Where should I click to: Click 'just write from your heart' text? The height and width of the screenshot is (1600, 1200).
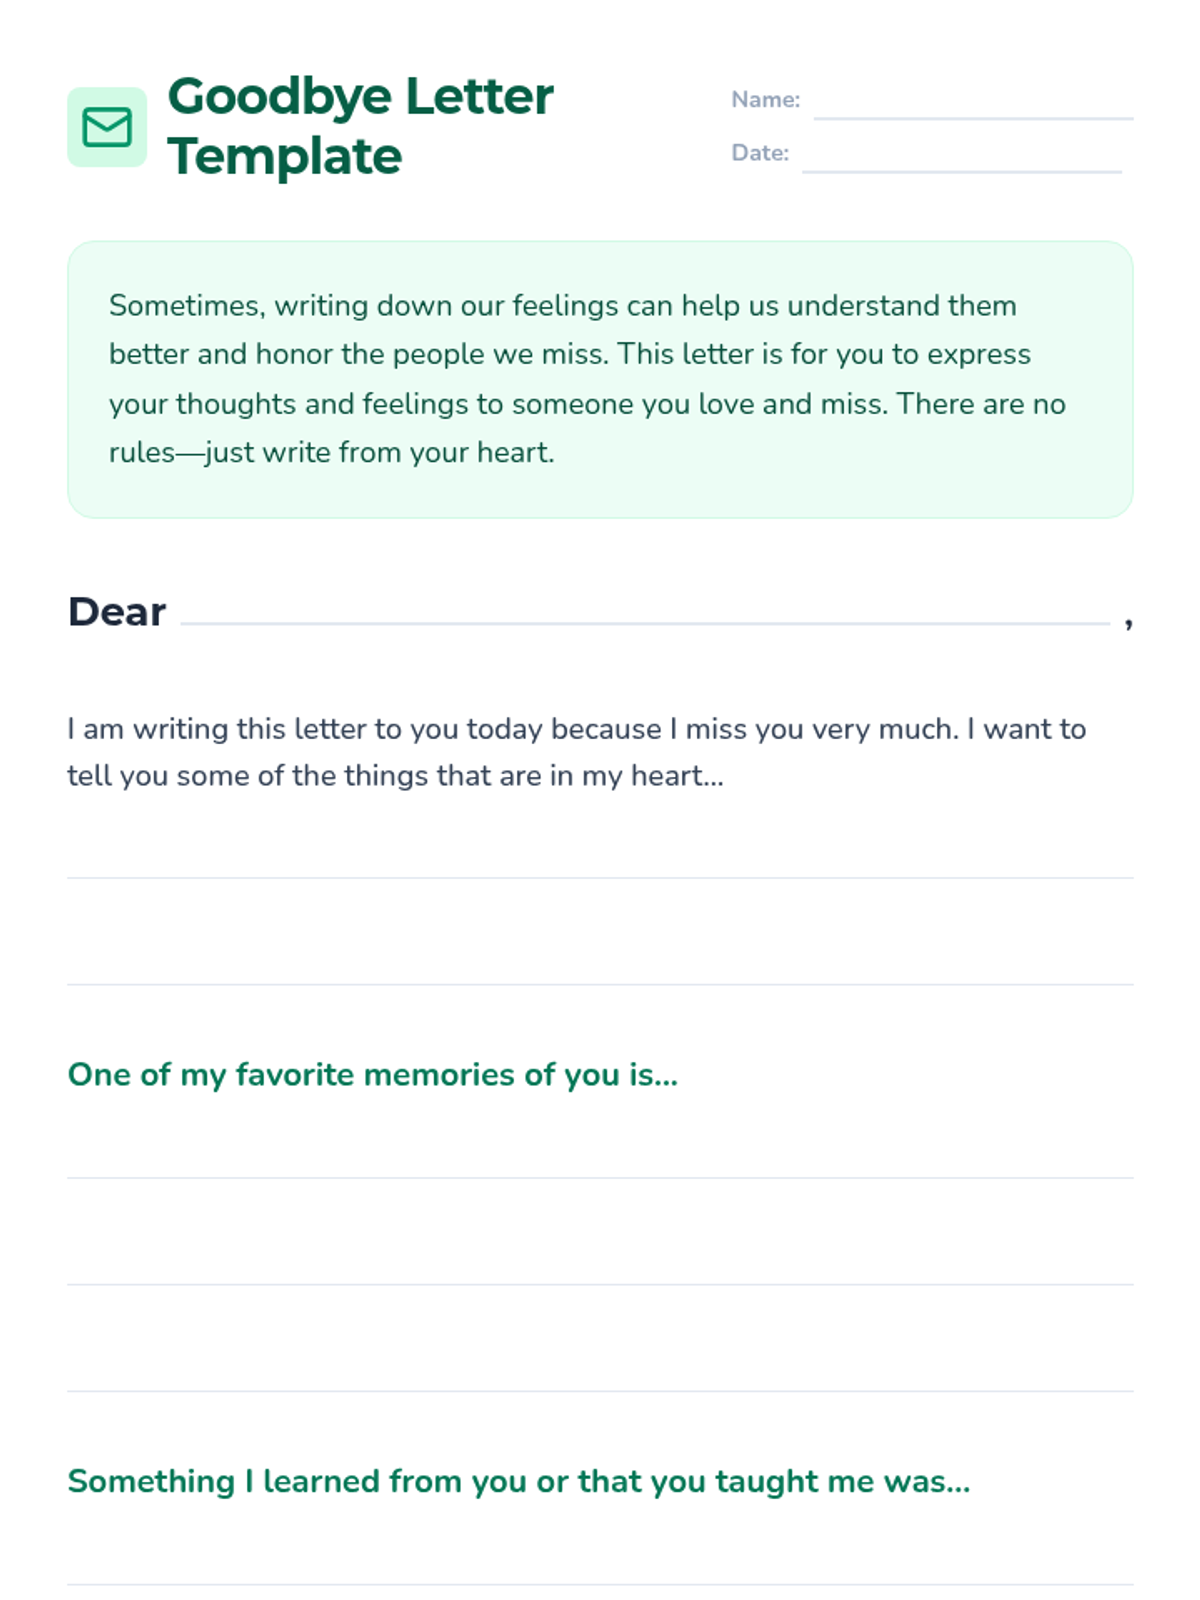click(x=380, y=453)
